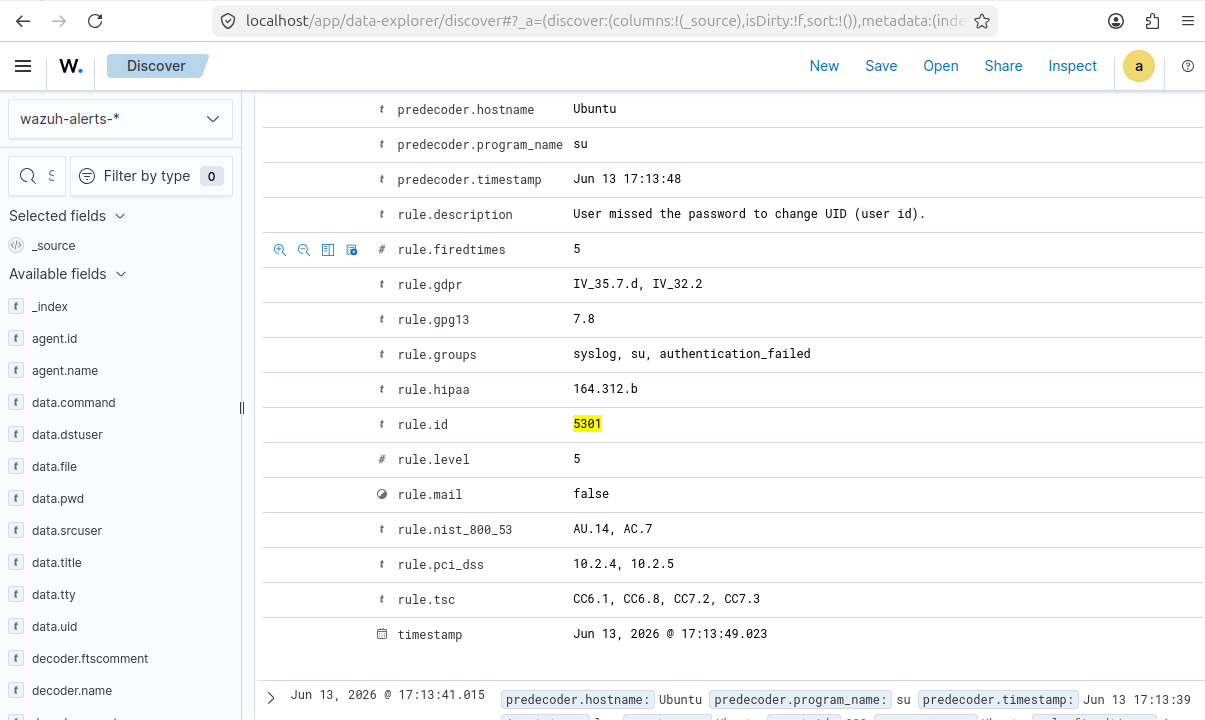Image resolution: width=1205 pixels, height=720 pixels.
Task: Click the Wazuh logo
Action: (x=71, y=66)
